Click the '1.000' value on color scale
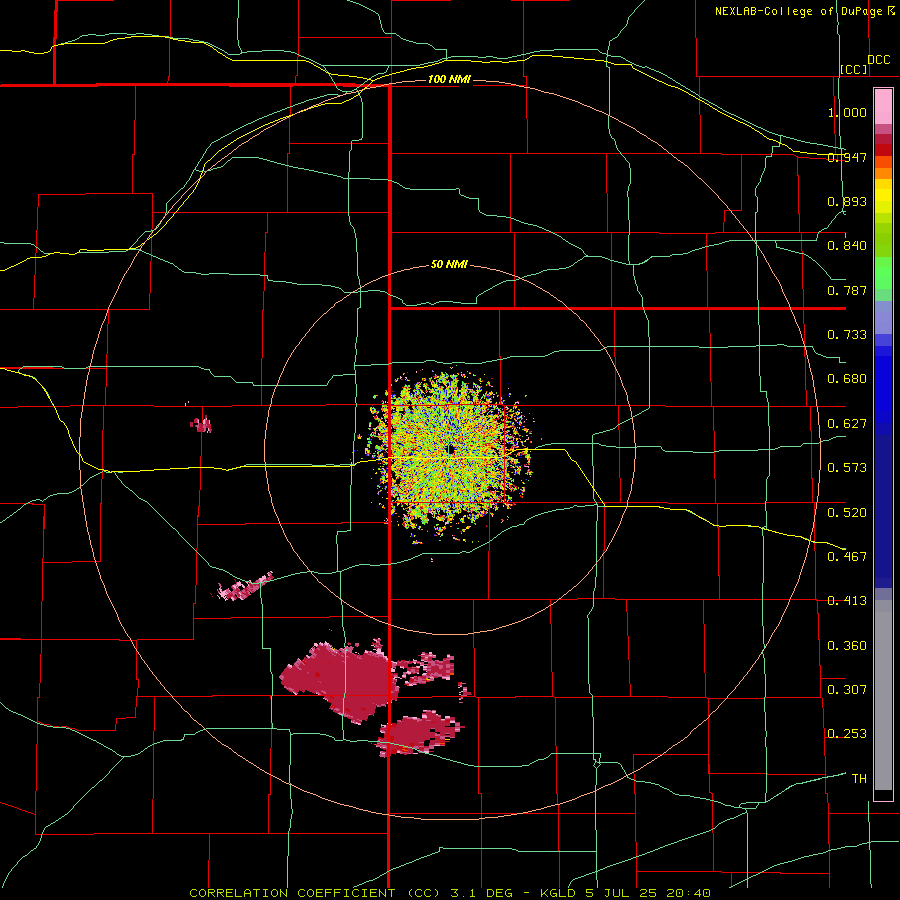The image size is (900, 900). (847, 112)
